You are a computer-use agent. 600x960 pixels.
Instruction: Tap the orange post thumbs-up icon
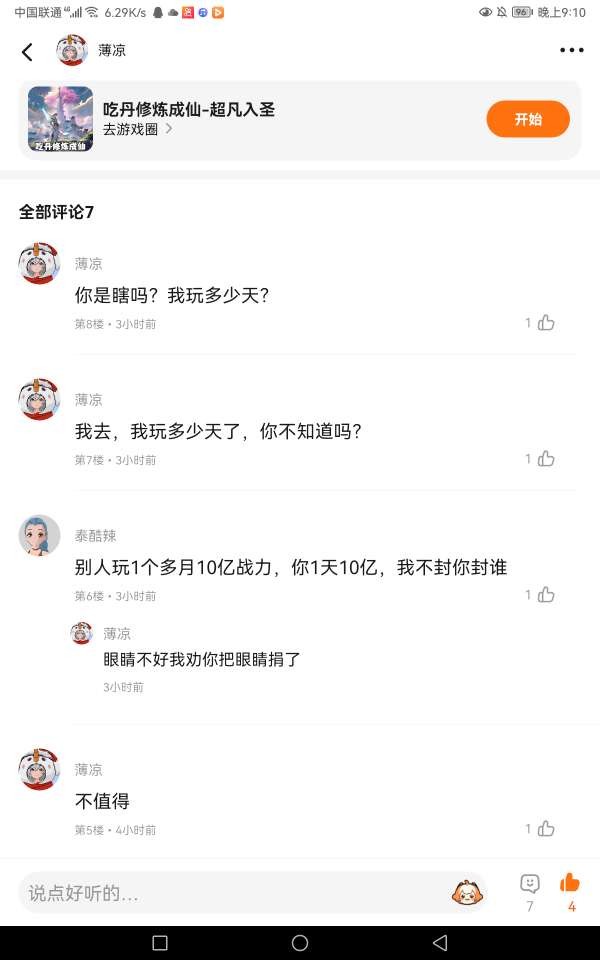coord(570,883)
